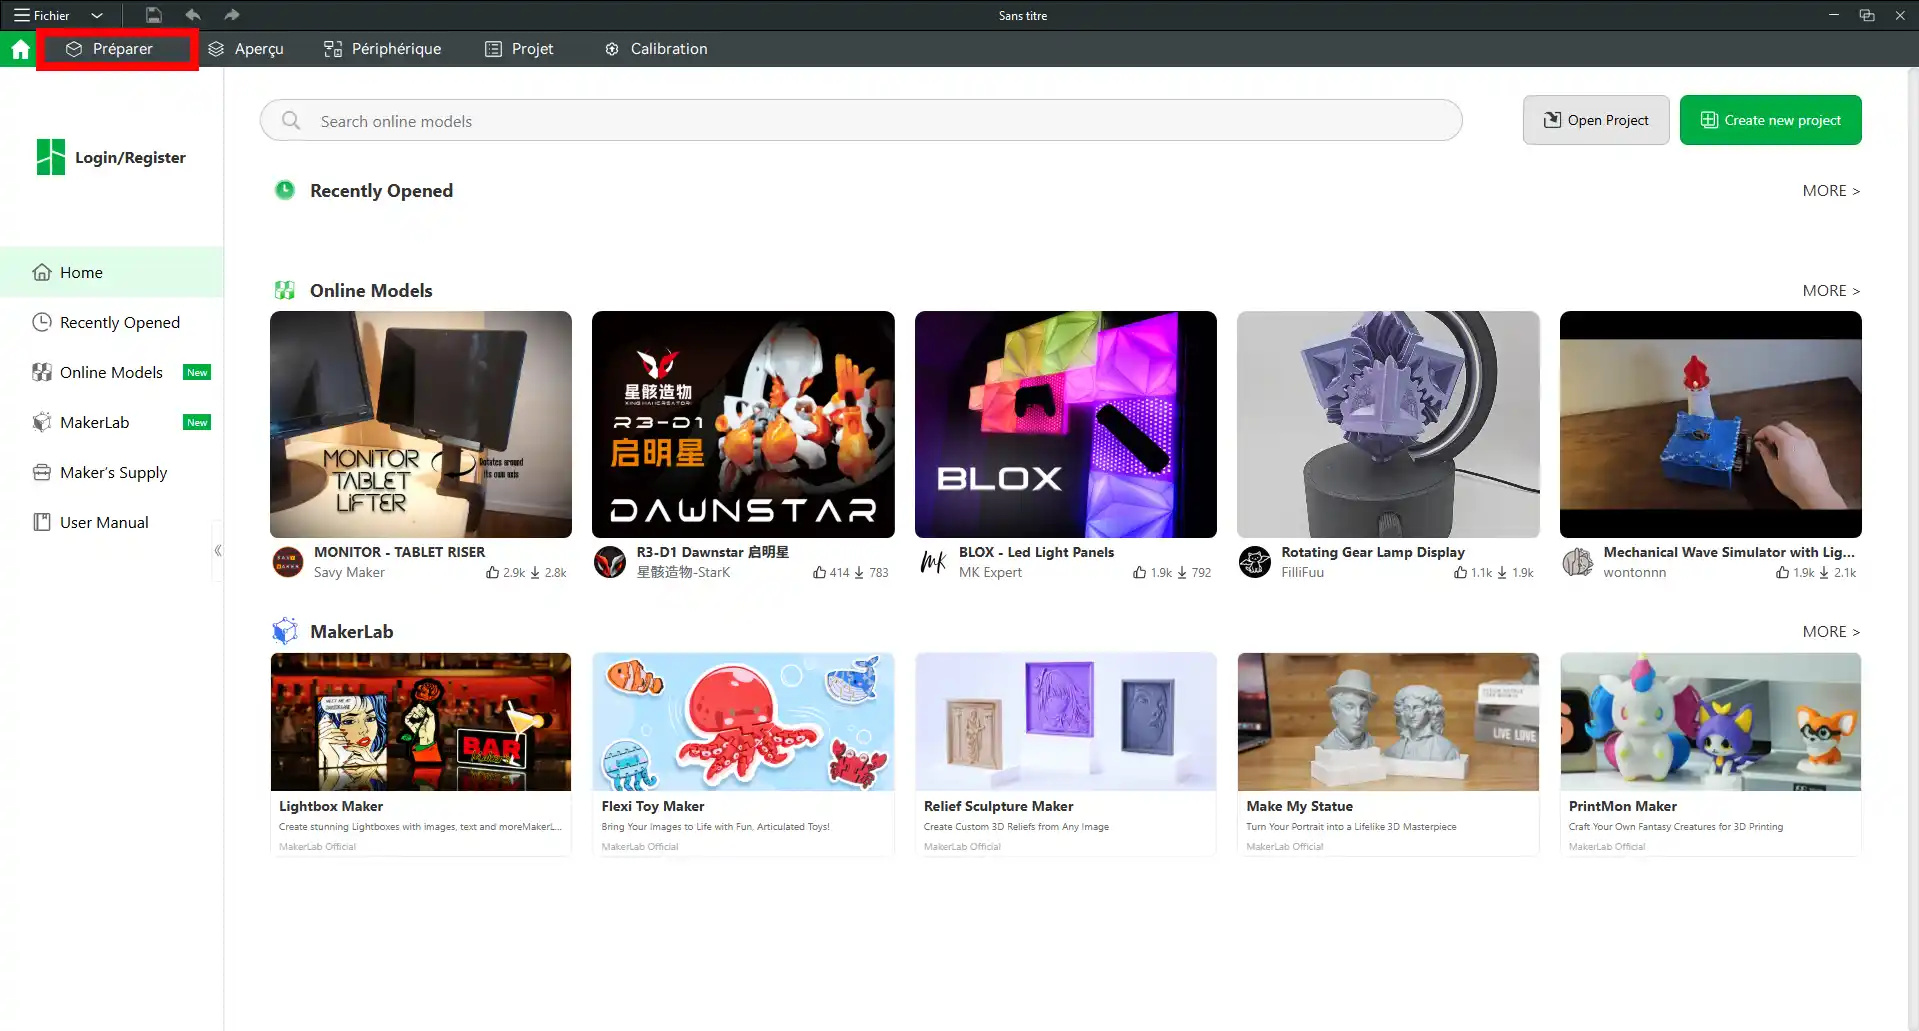Click MORE beside Online Models heading

pos(1831,291)
